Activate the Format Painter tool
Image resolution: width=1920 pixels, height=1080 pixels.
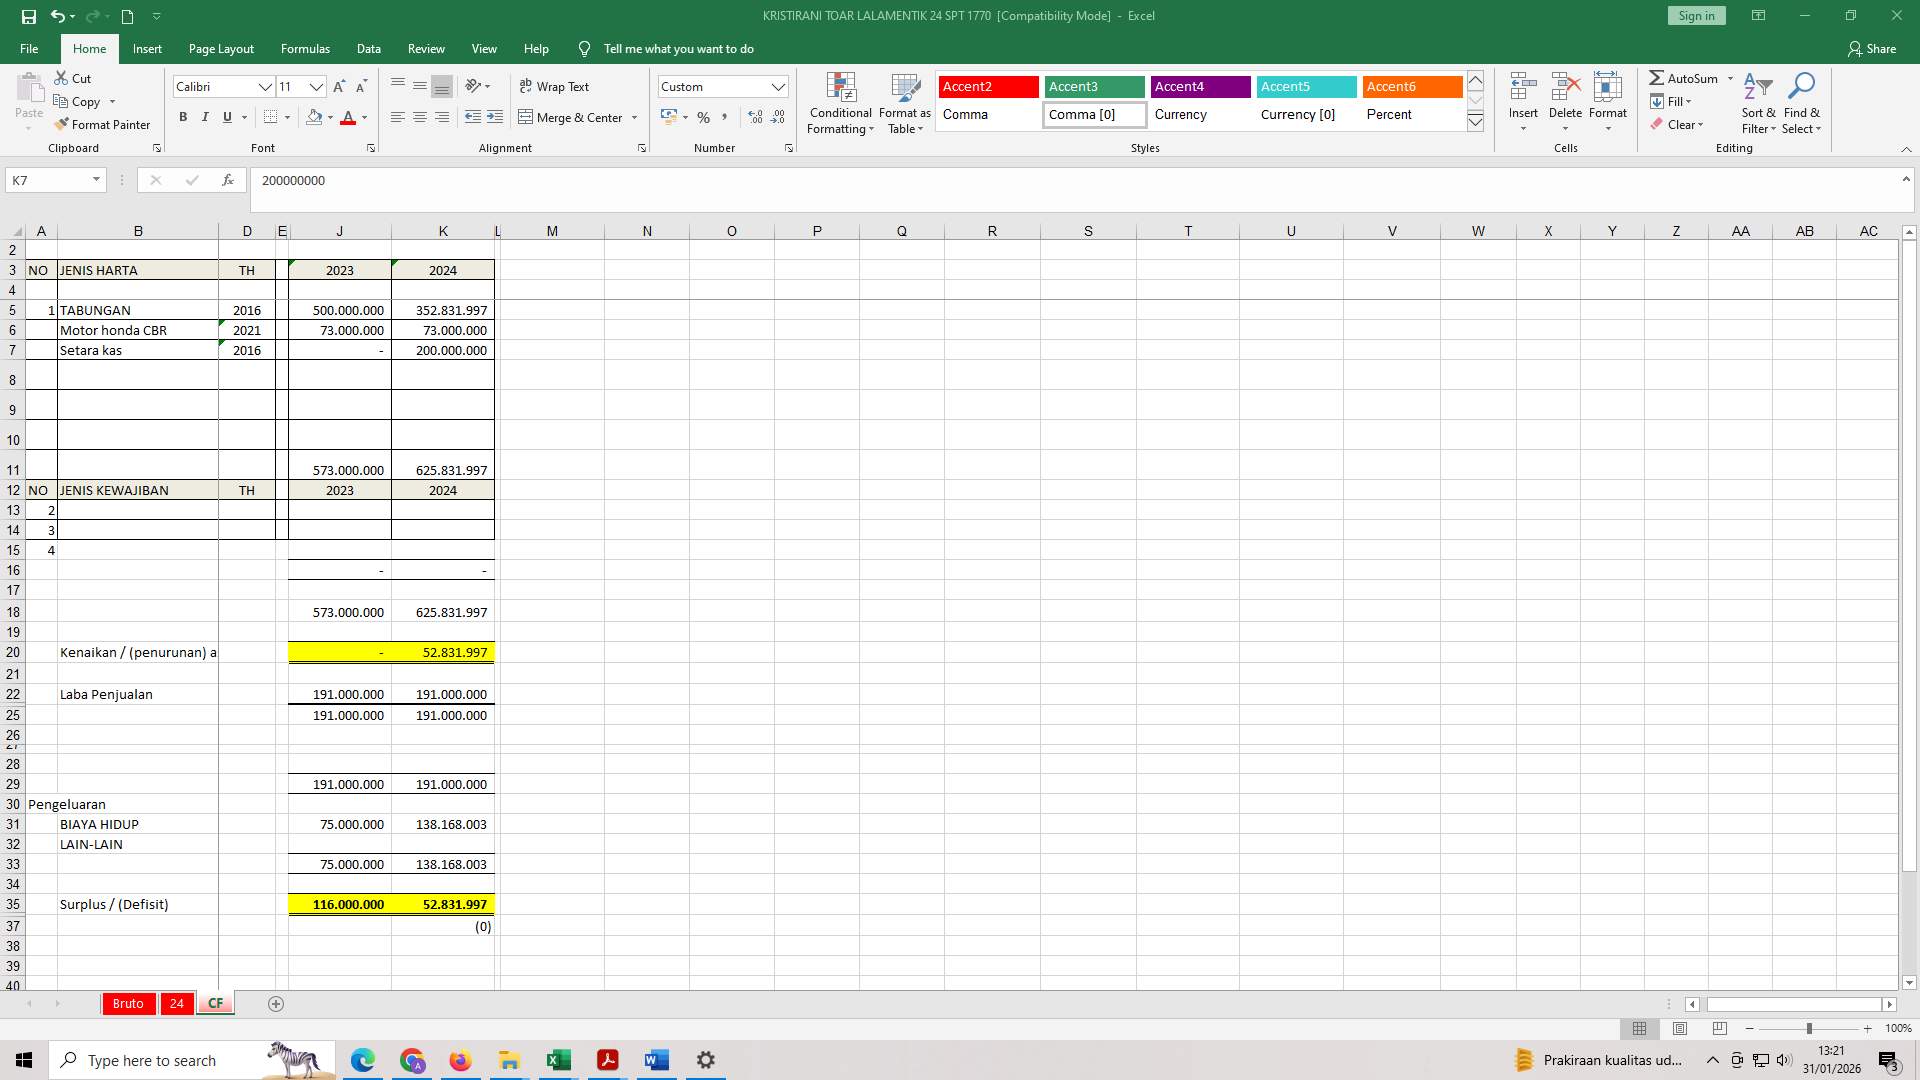(x=103, y=124)
